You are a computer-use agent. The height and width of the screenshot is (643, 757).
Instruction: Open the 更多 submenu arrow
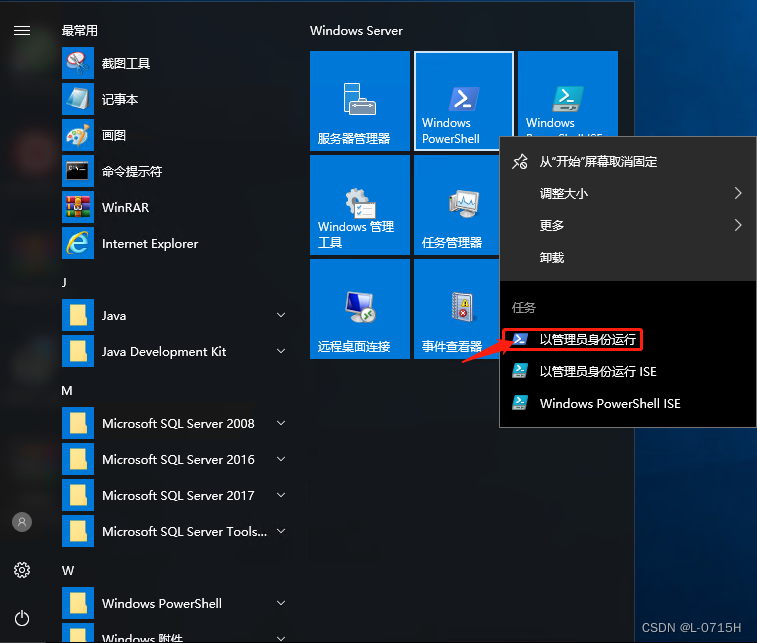coord(738,225)
